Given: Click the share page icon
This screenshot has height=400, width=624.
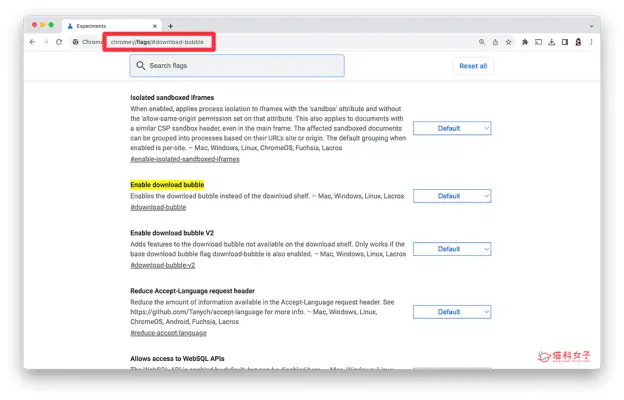Looking at the screenshot, I should 495,42.
